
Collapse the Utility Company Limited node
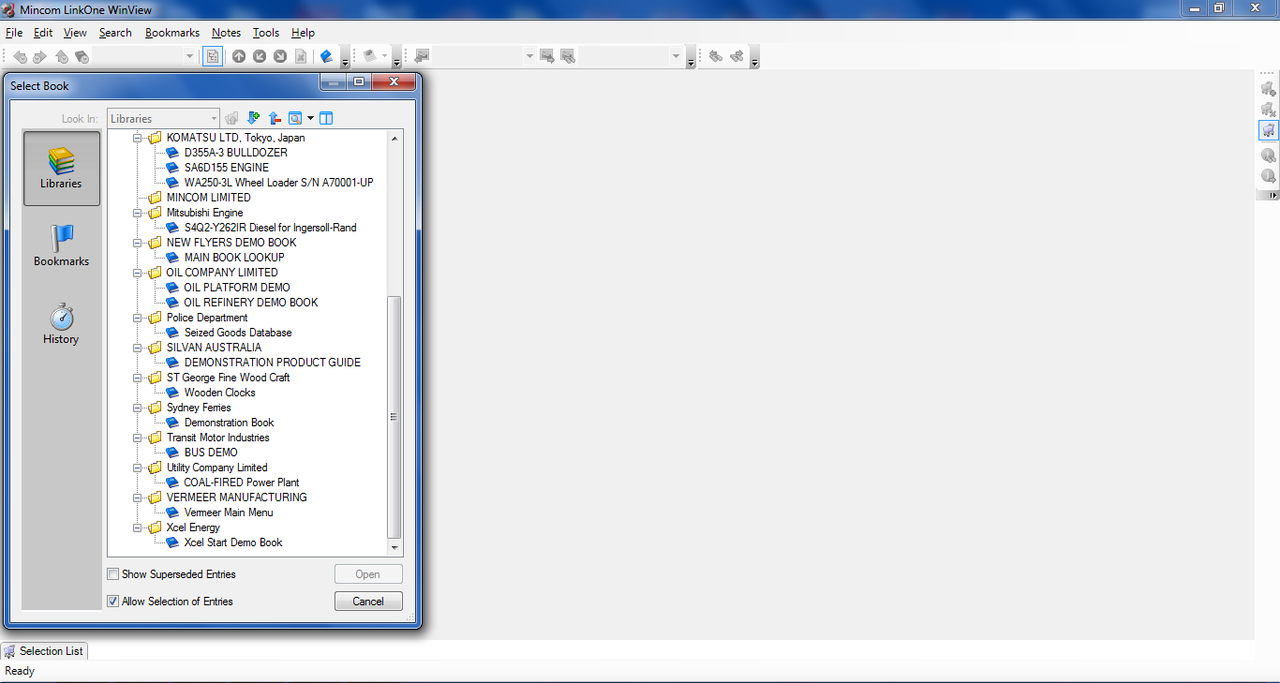coord(137,467)
